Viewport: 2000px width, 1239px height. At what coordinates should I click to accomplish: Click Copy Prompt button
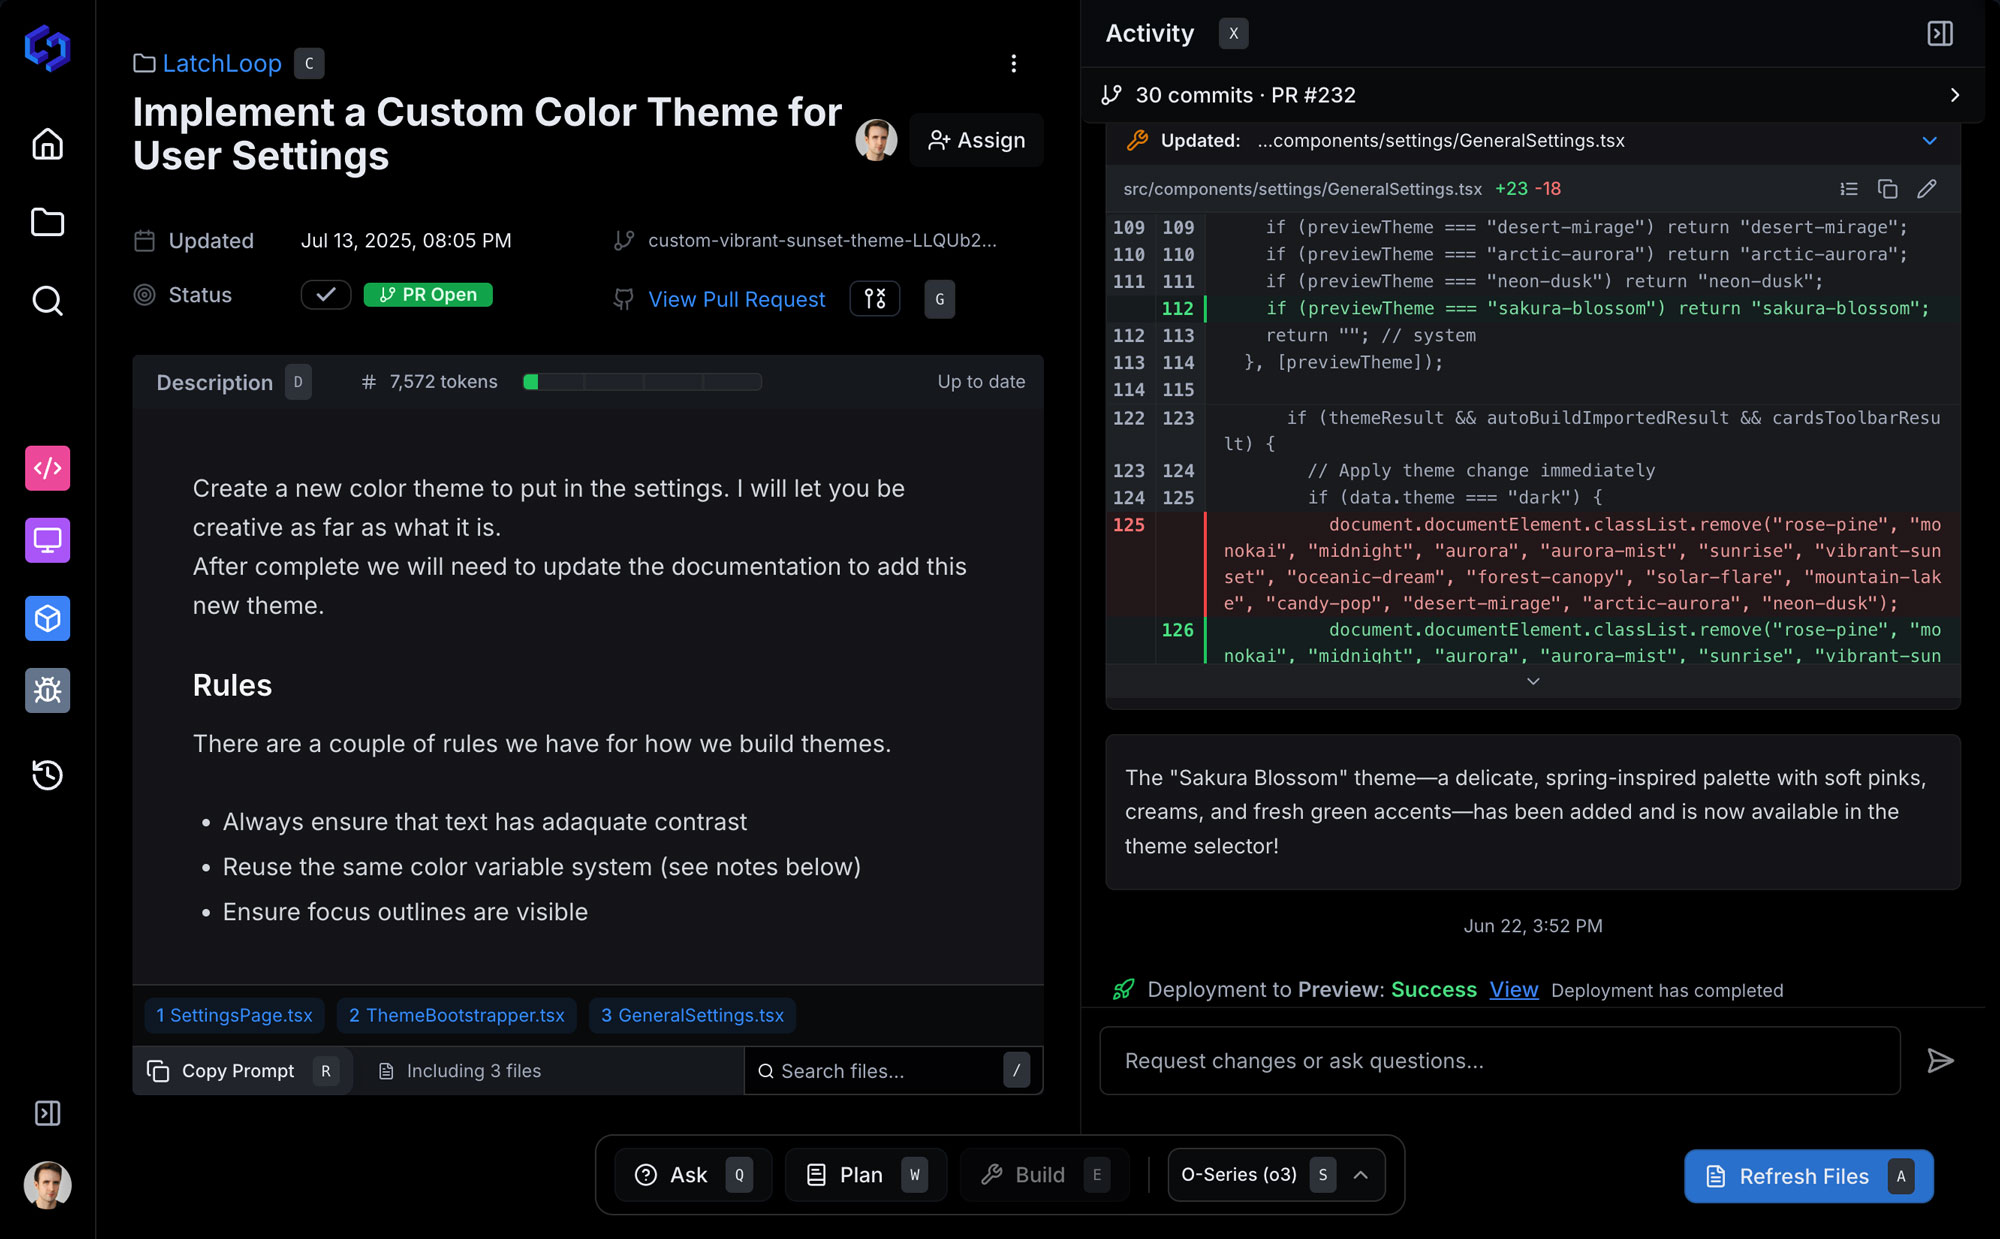(241, 1071)
